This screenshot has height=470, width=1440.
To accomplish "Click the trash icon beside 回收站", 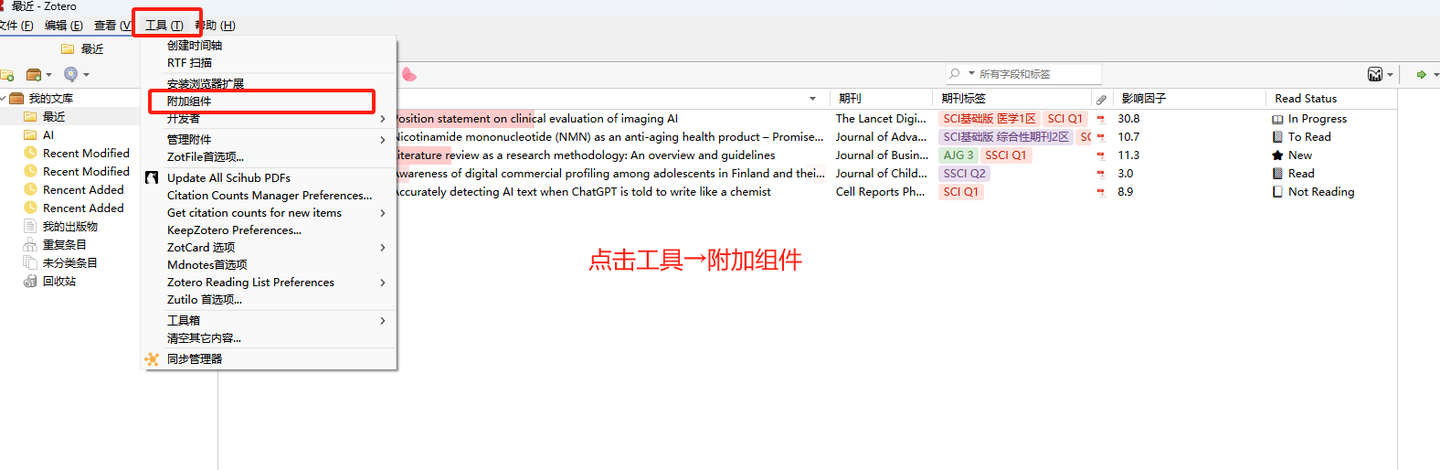I will (30, 281).
